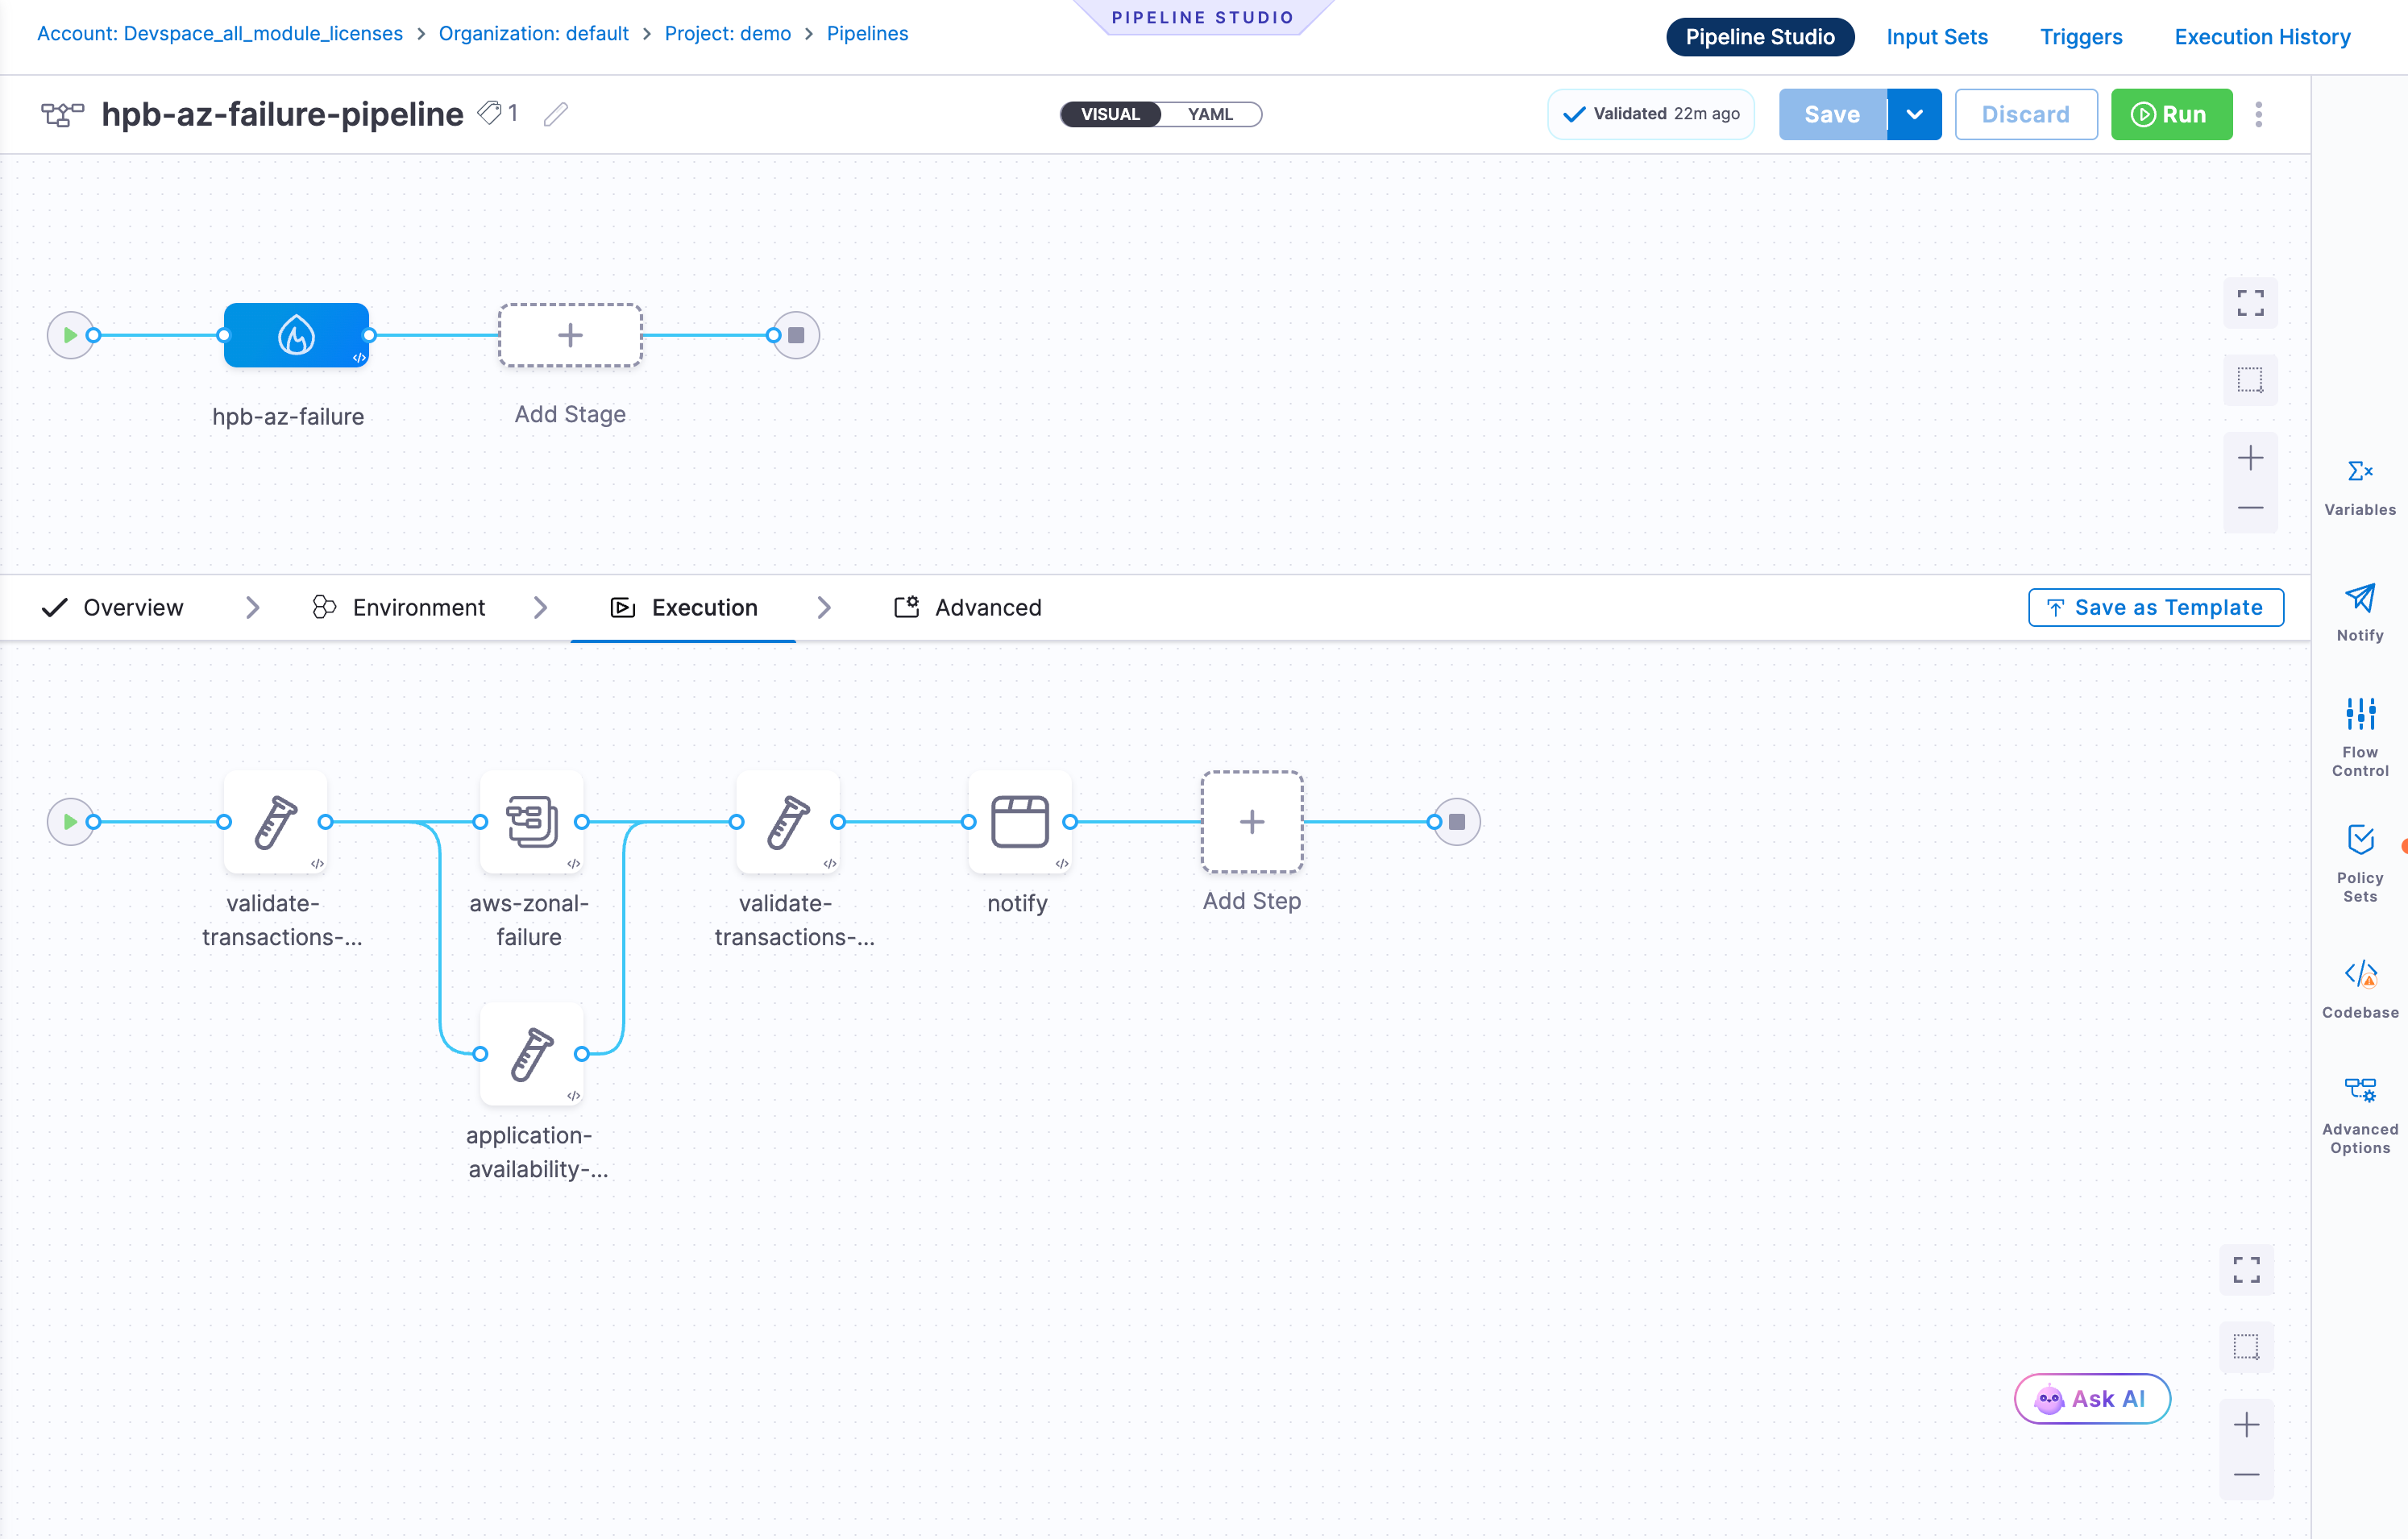The width and height of the screenshot is (2408, 1539).
Task: Click the chevron after the Overview tab
Action: 253,607
